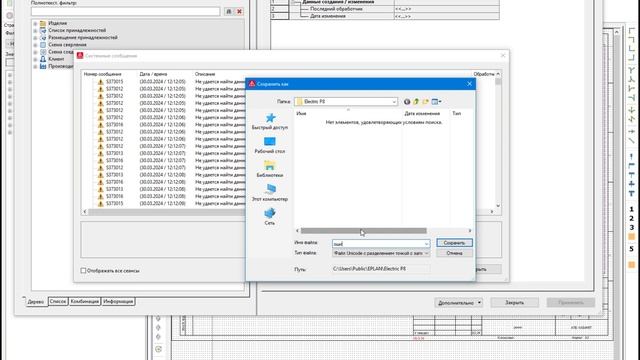Expand the Список принадлежностей tree node
The height and width of the screenshot is (360, 640).
click(35, 31)
